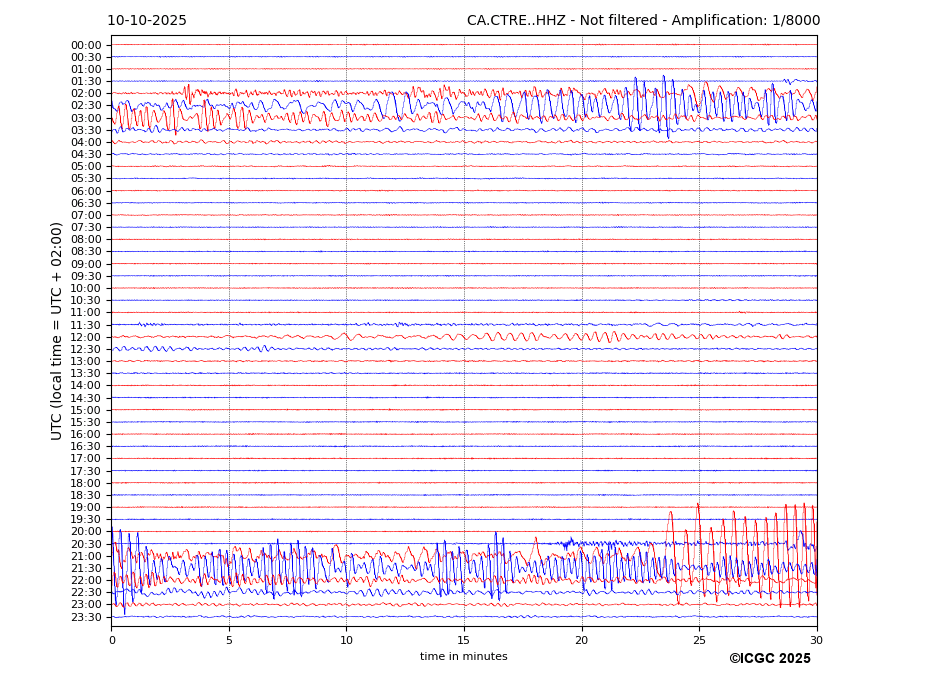The image size is (927, 696).
Task: Click the 21:00 time row label
Action: [86, 556]
